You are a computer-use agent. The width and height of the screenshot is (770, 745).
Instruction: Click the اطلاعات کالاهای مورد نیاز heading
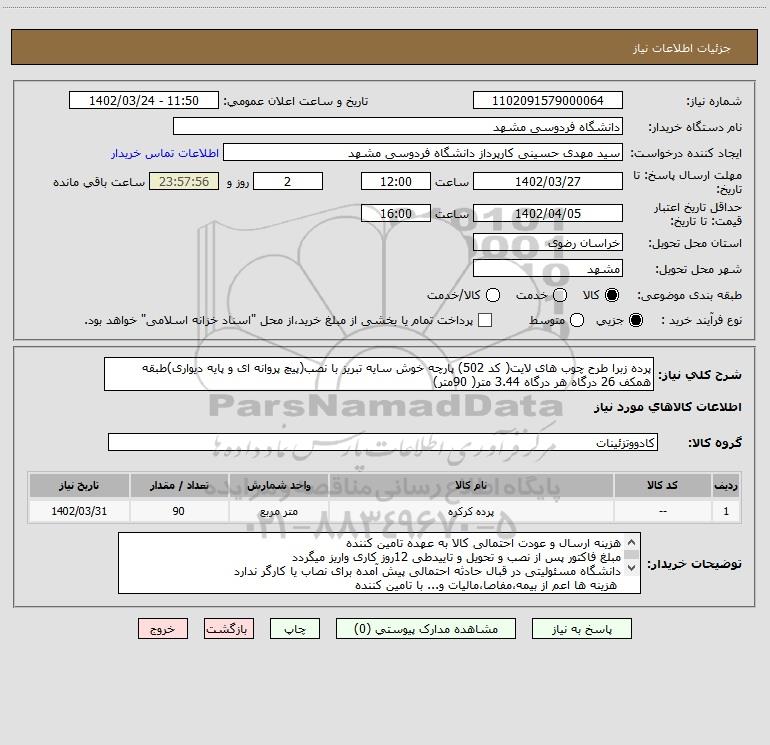(667, 407)
